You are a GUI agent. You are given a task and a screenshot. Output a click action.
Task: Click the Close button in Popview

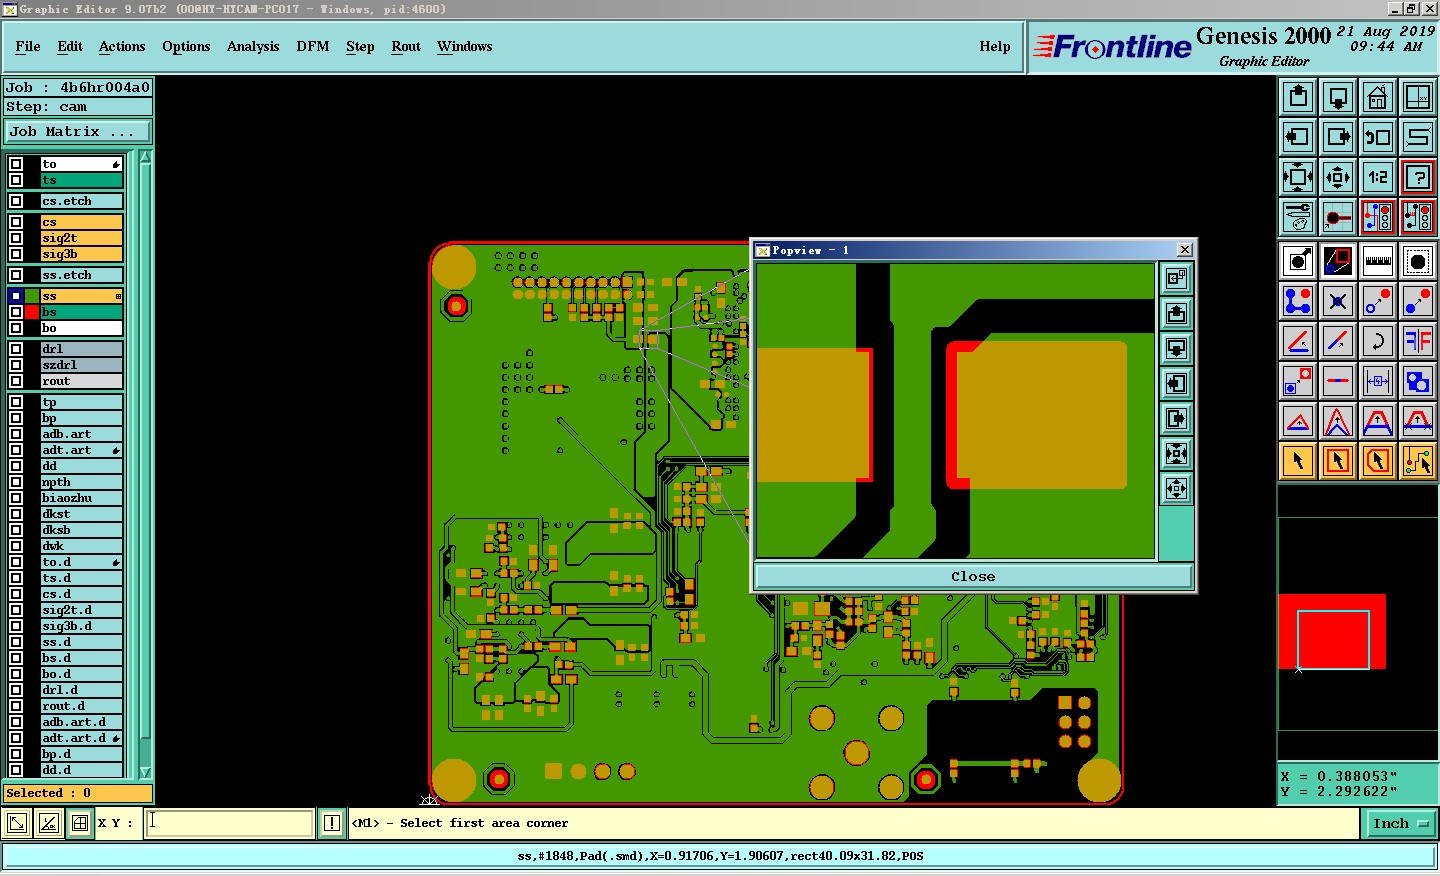(x=973, y=576)
